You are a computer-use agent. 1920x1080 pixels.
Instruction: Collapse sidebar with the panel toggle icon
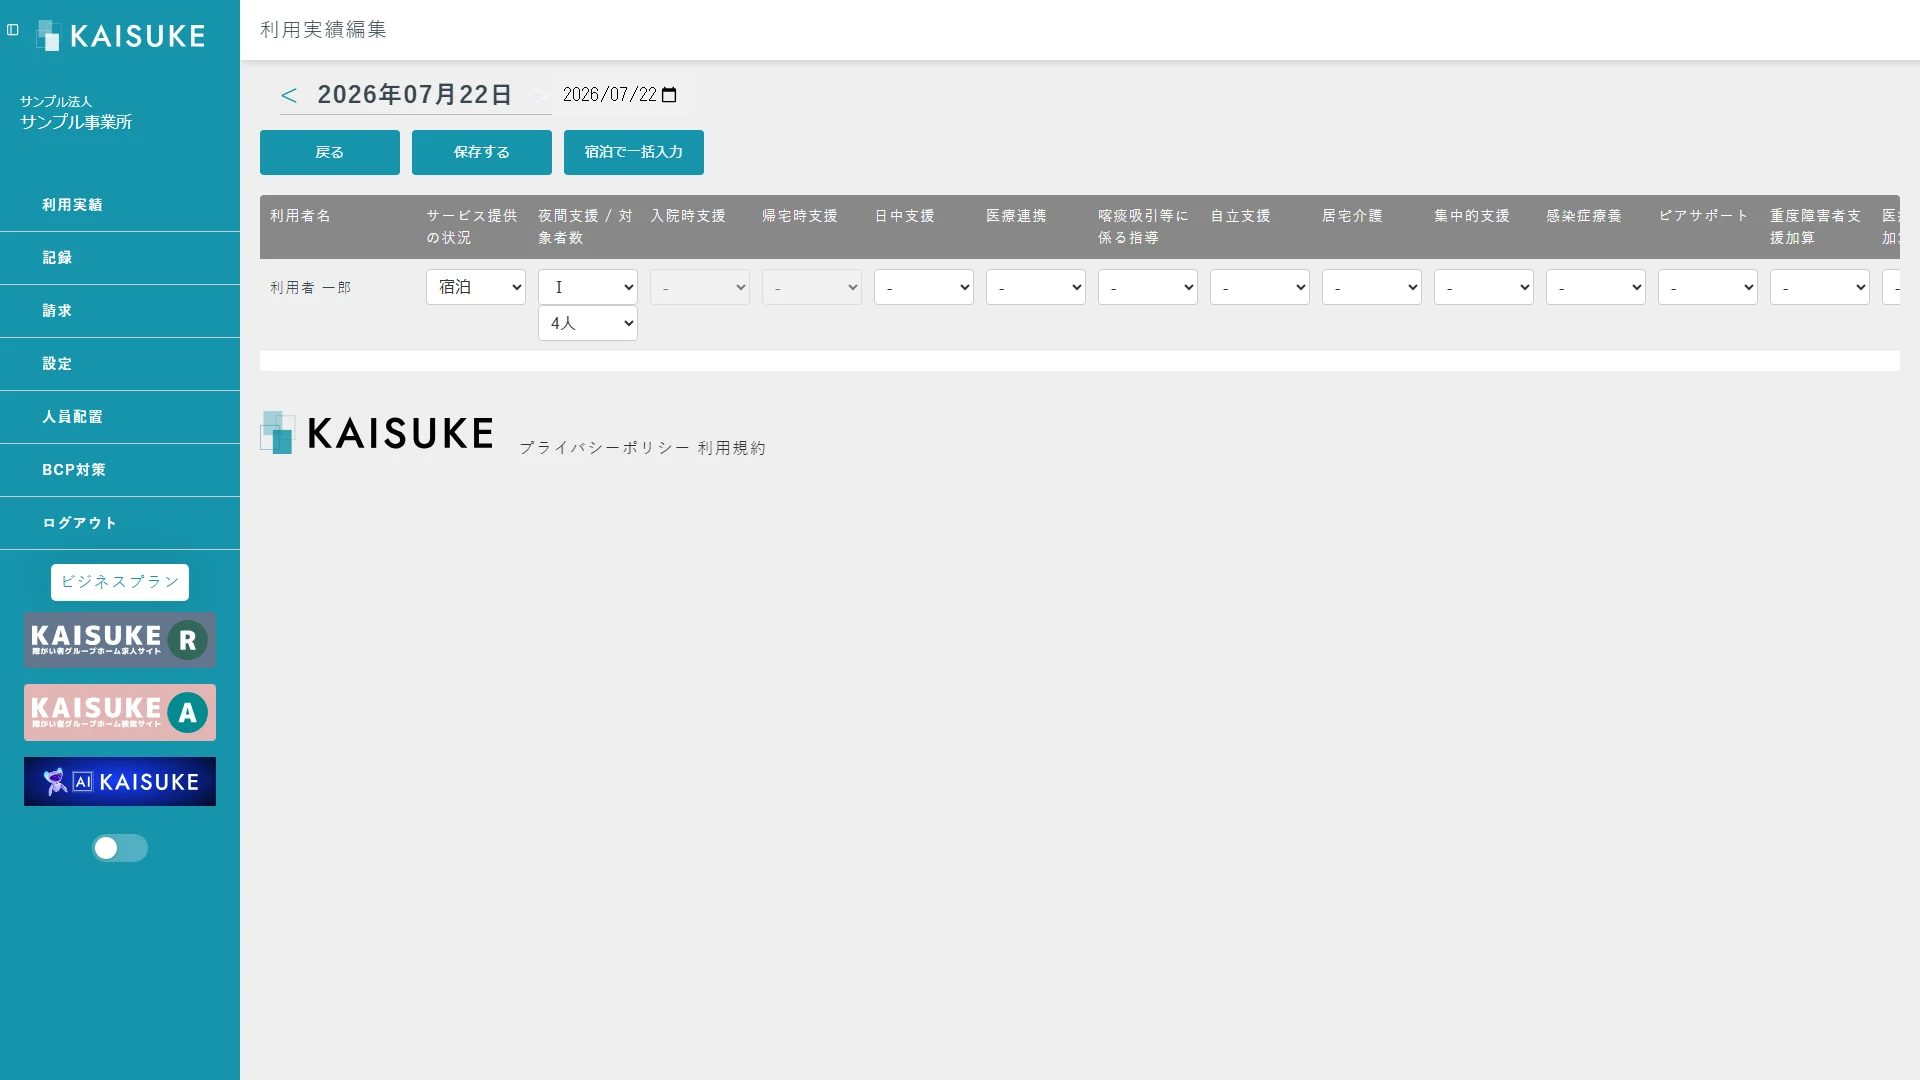(x=13, y=30)
